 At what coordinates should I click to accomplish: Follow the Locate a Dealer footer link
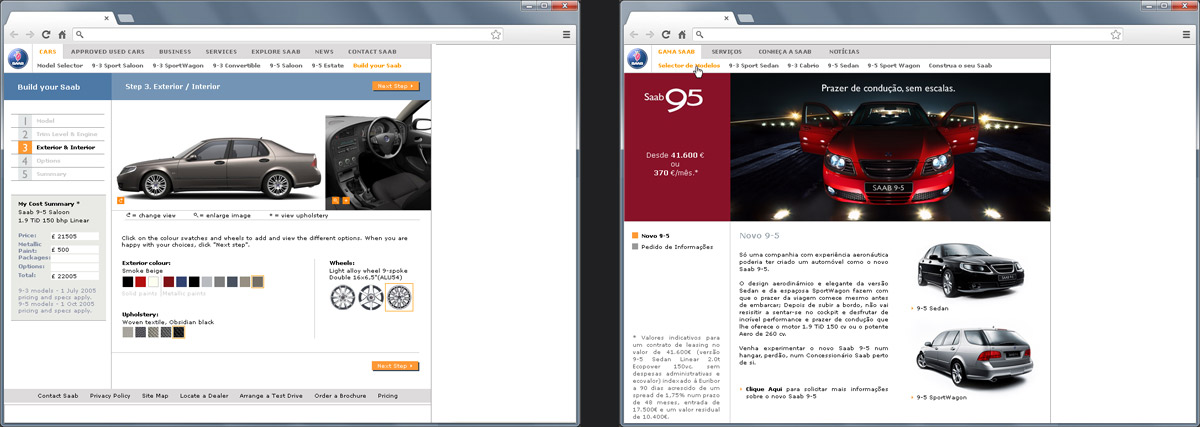[204, 396]
